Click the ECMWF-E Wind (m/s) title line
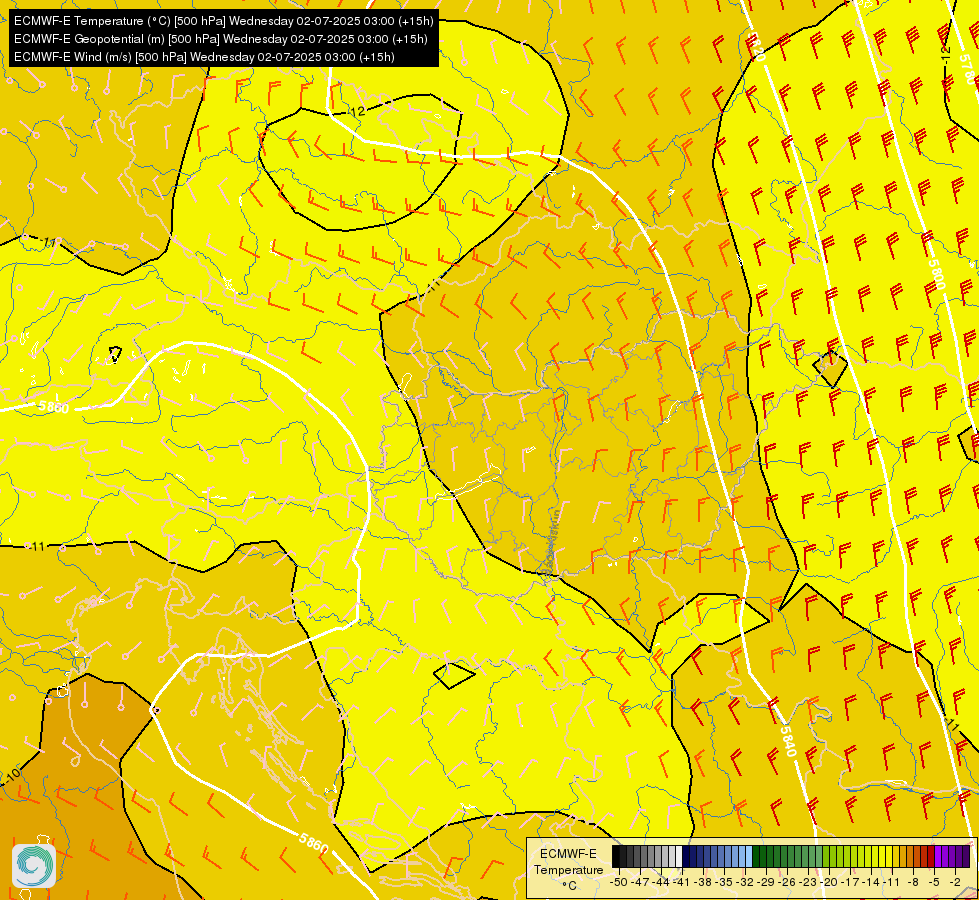The width and height of the screenshot is (979, 900). coord(204,57)
